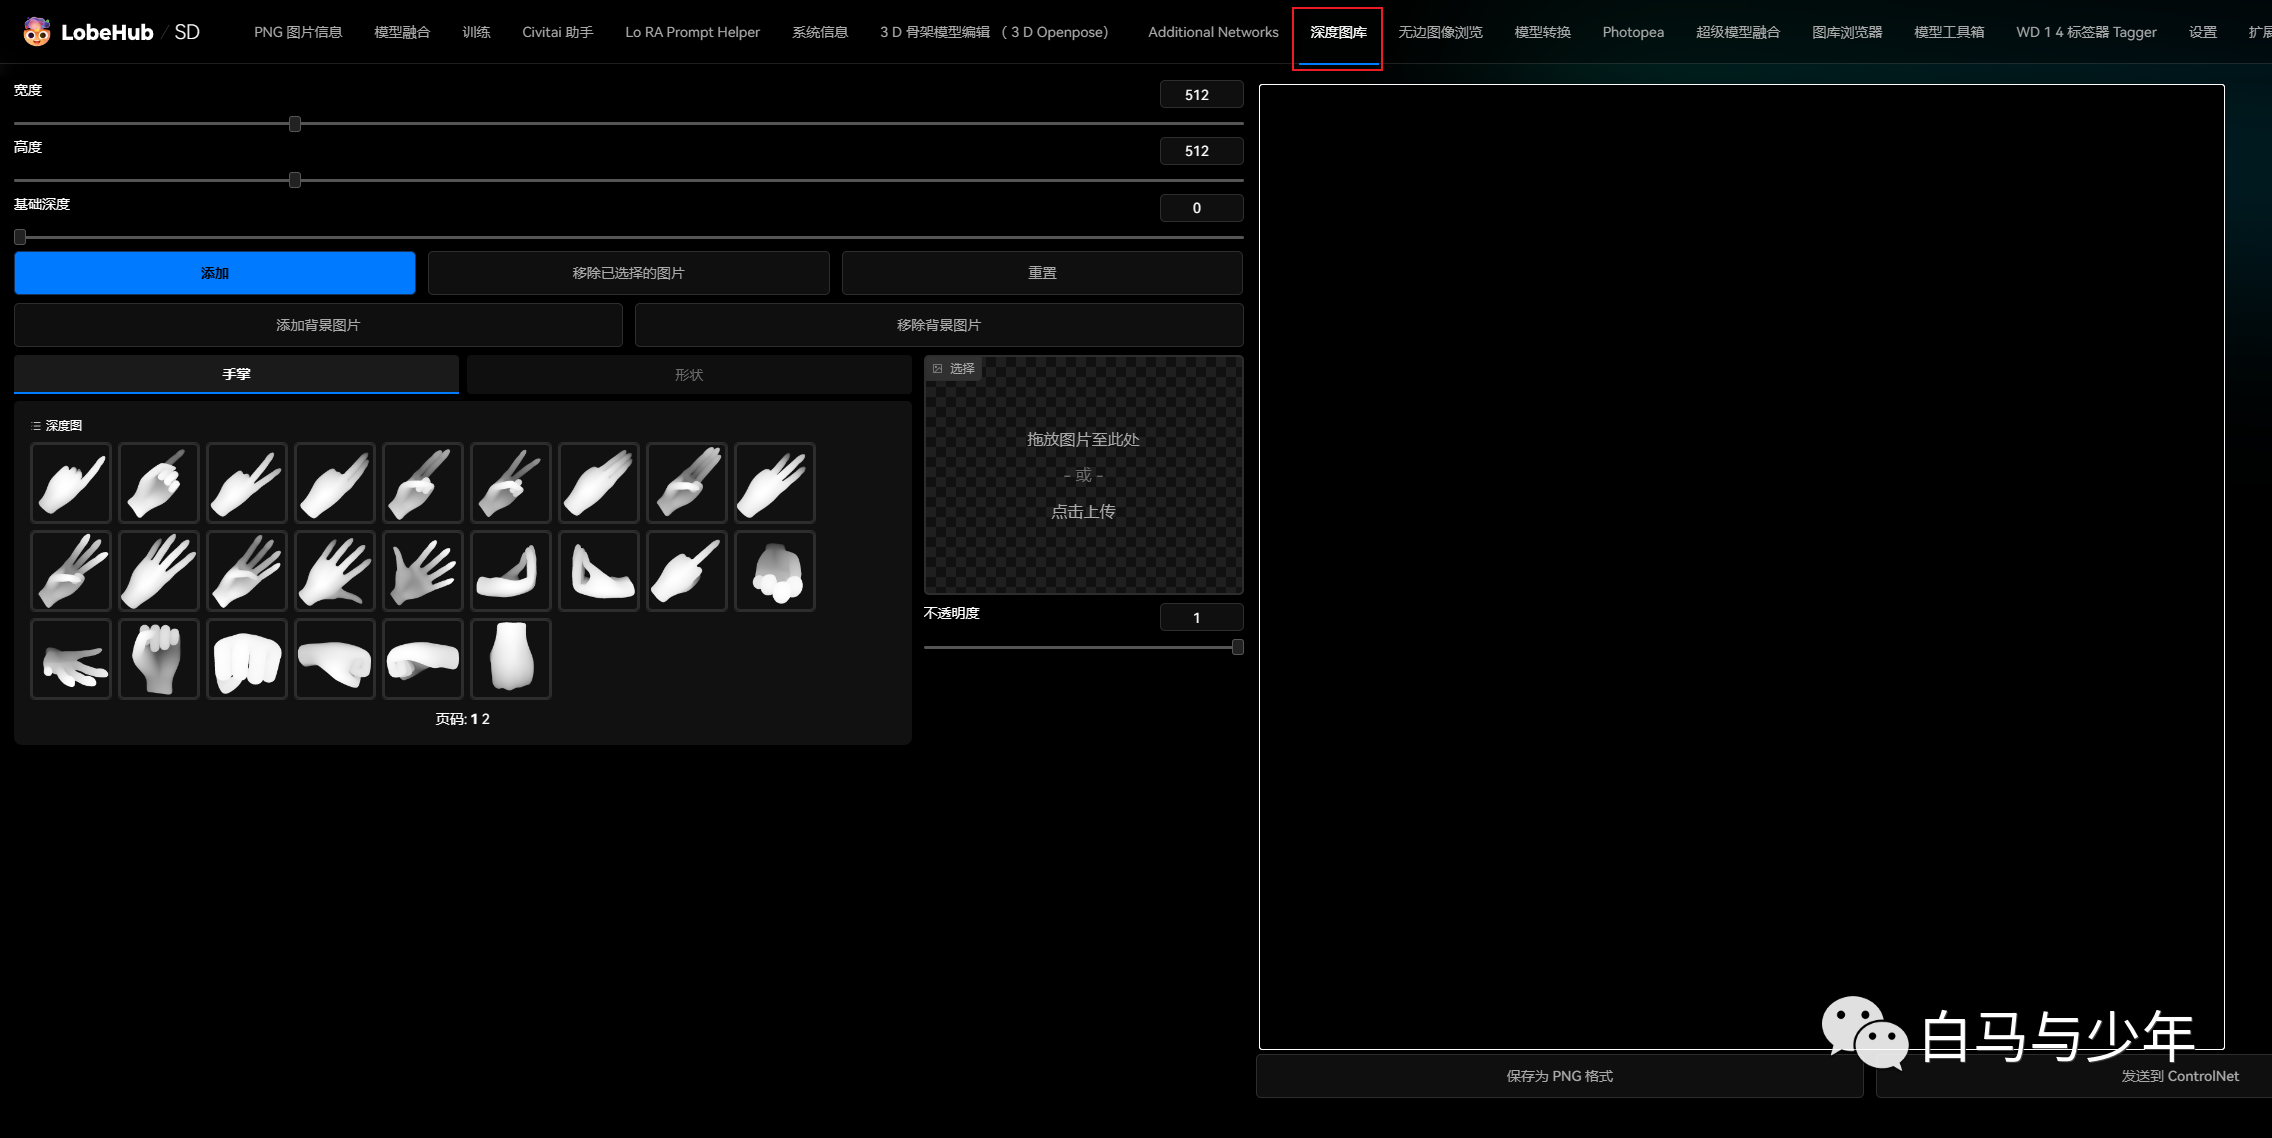
Task: Go to page 2 of depth gallery
Action: pos(486,719)
